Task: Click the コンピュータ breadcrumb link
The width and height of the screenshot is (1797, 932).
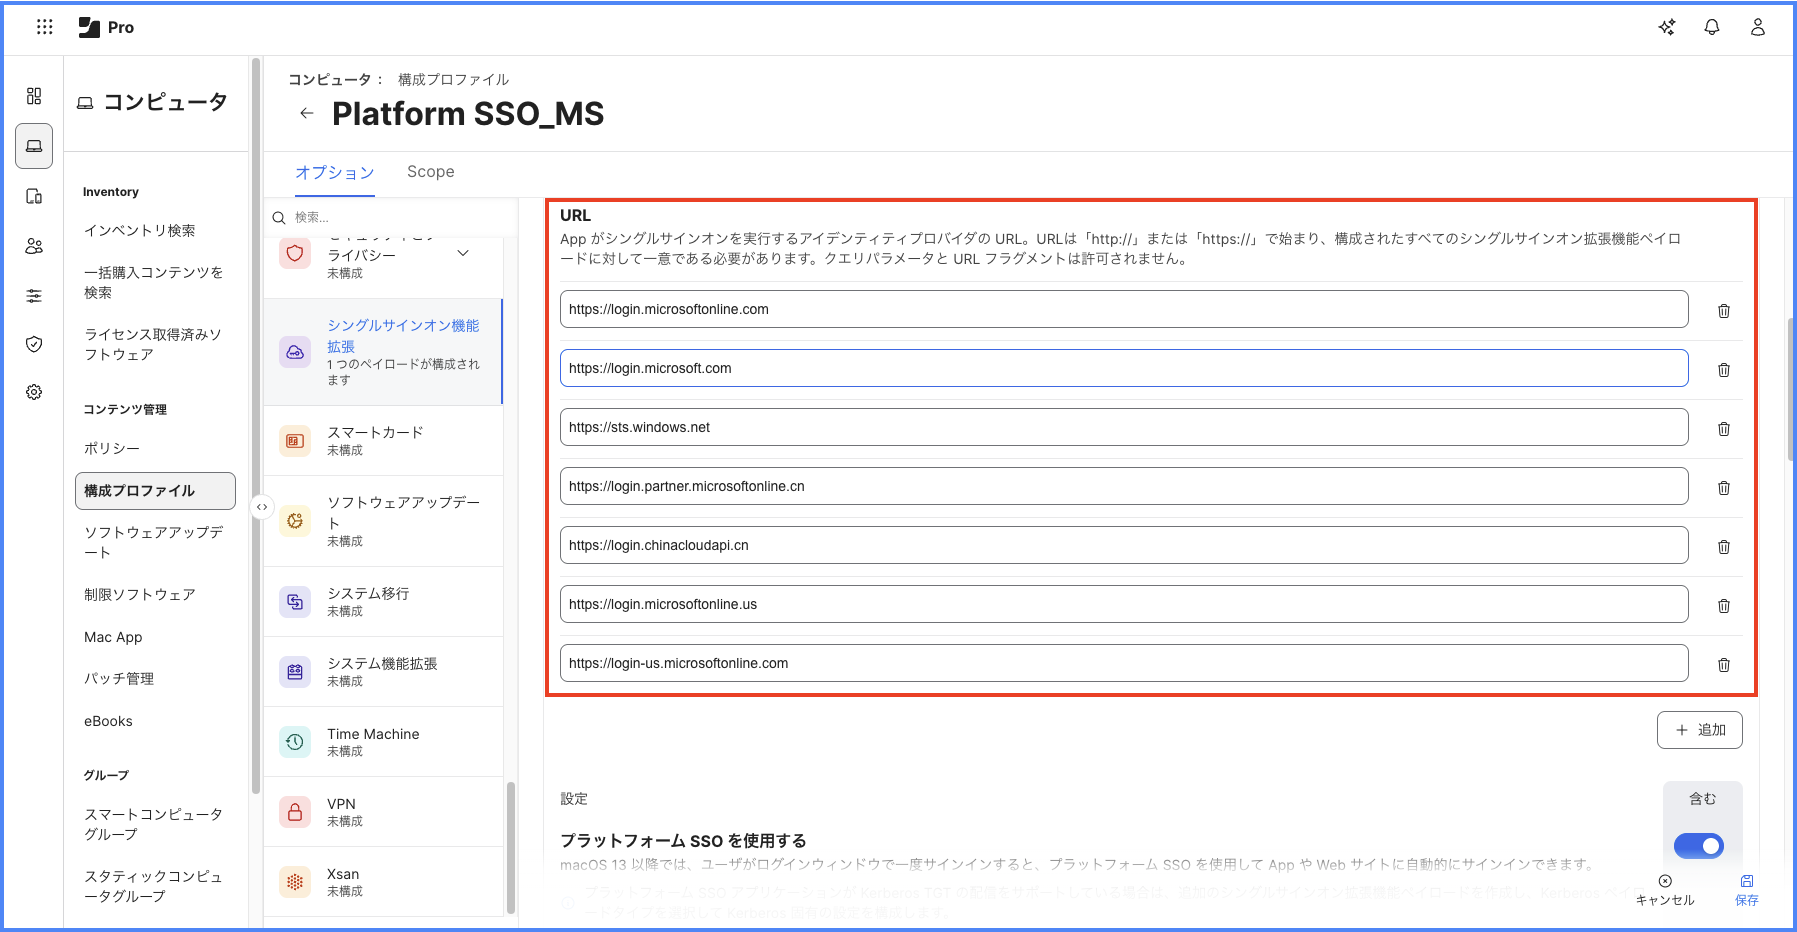Action: coord(329,79)
